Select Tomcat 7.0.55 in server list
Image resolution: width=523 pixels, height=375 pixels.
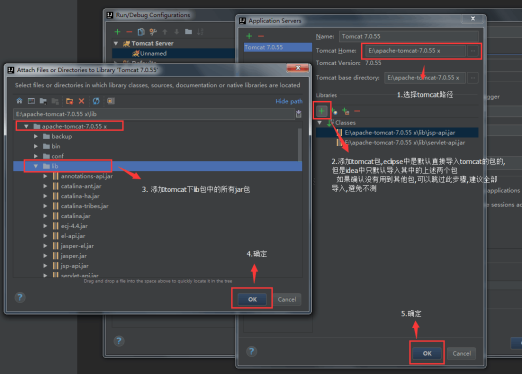(x=278, y=47)
